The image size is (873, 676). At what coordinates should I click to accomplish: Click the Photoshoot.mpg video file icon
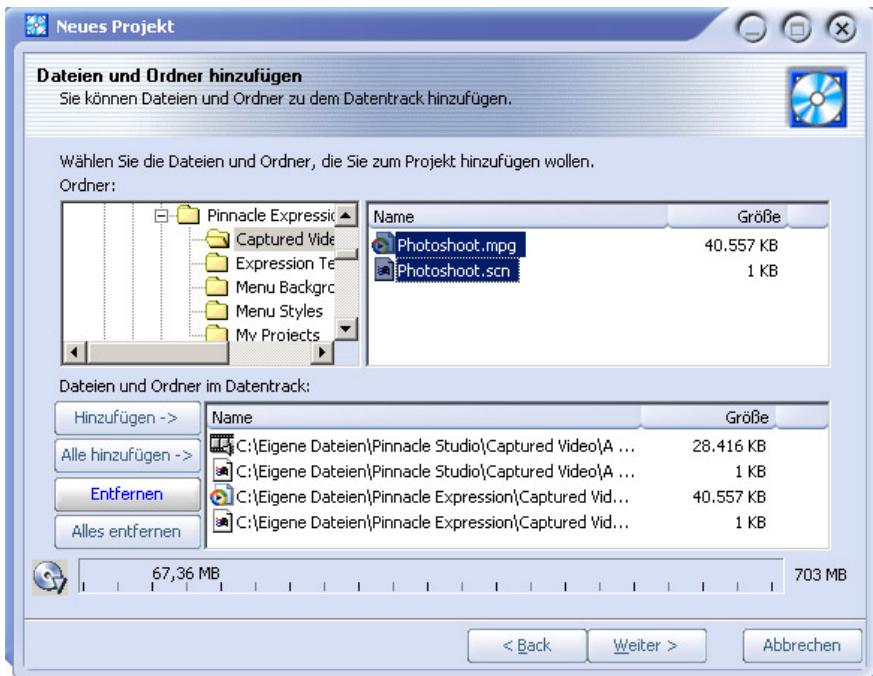click(382, 244)
